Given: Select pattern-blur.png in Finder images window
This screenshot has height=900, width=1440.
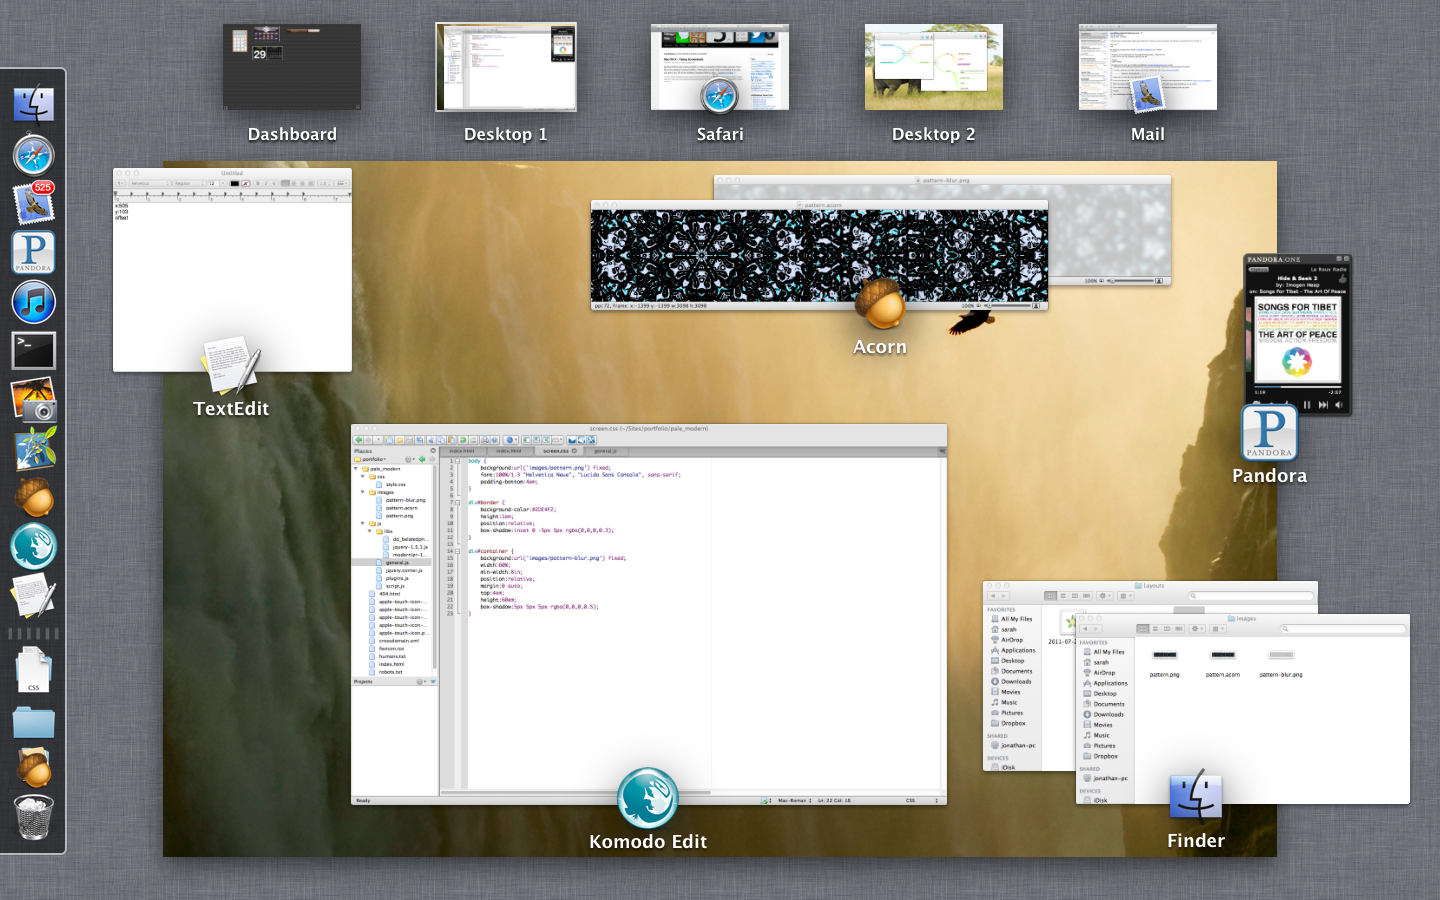Looking at the screenshot, I should (1281, 663).
